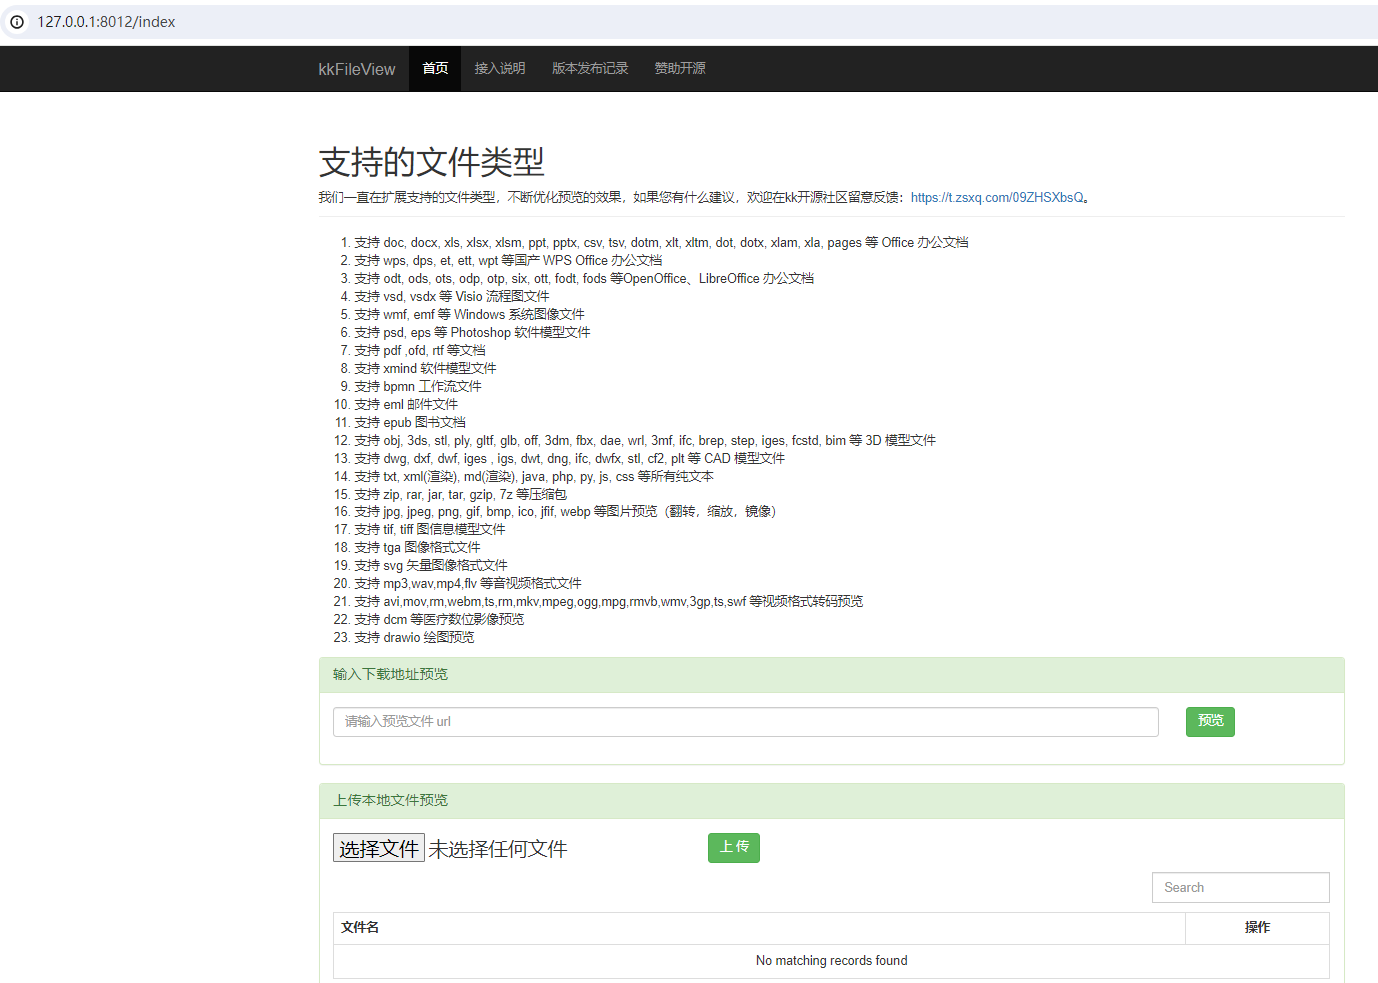1378x983 pixels.
Task: Click the WPS Office list item
Action: [x=508, y=261]
